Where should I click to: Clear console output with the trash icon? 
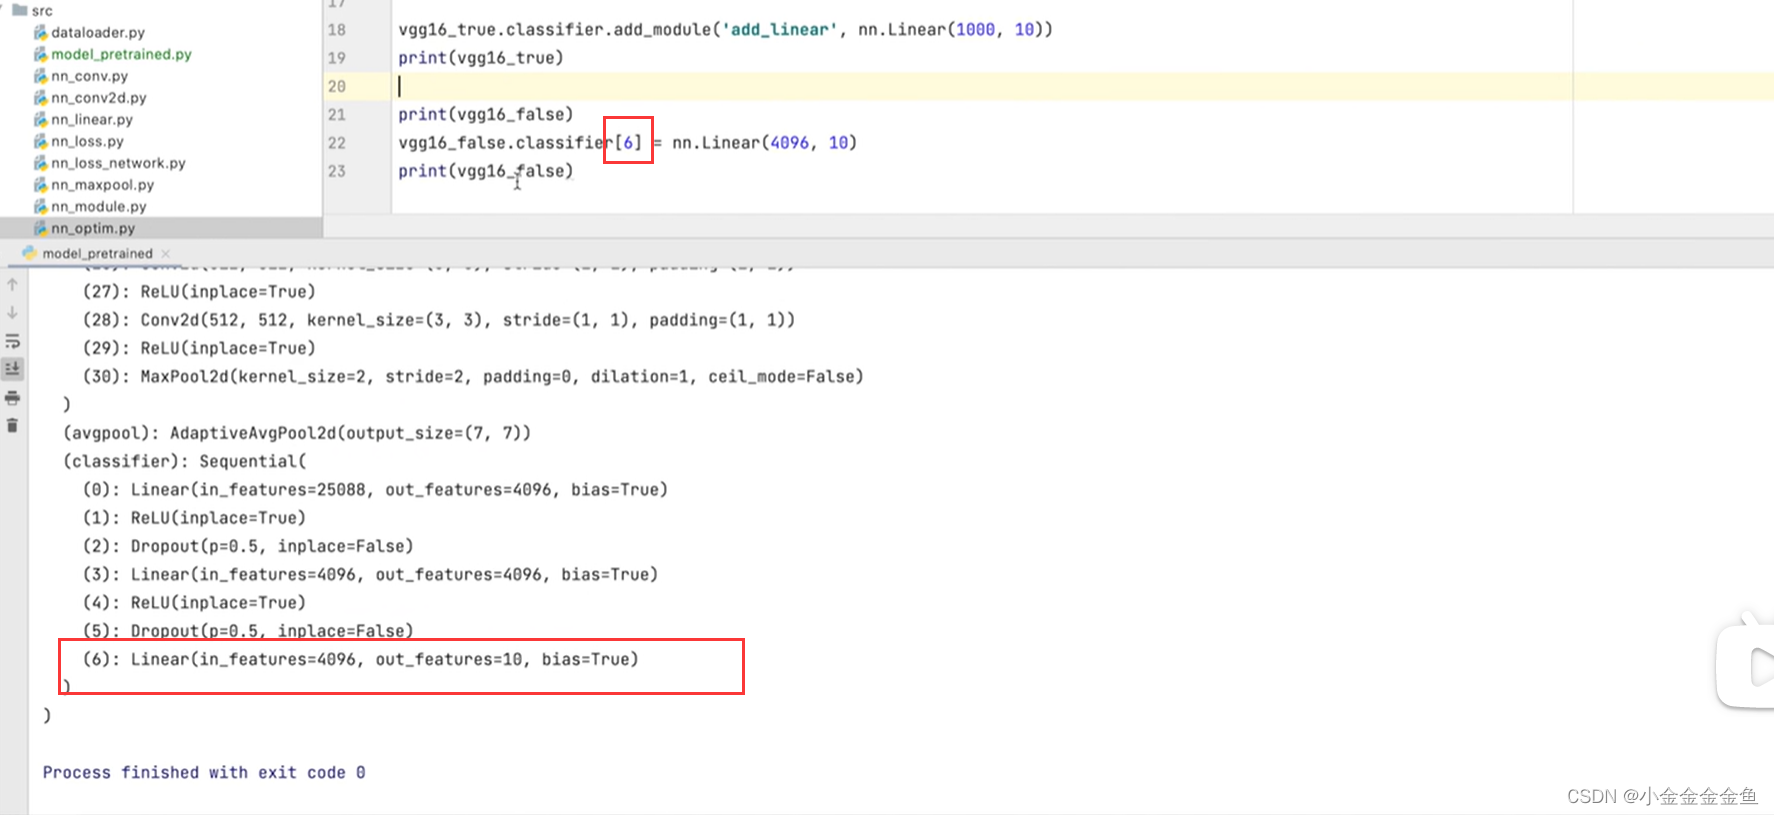click(12, 426)
